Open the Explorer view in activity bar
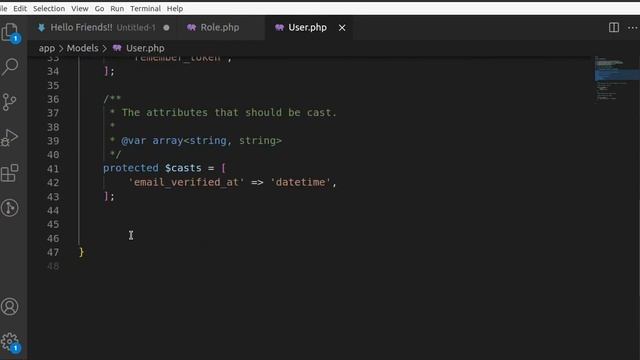This screenshot has width=640, height=360. [x=10, y=32]
